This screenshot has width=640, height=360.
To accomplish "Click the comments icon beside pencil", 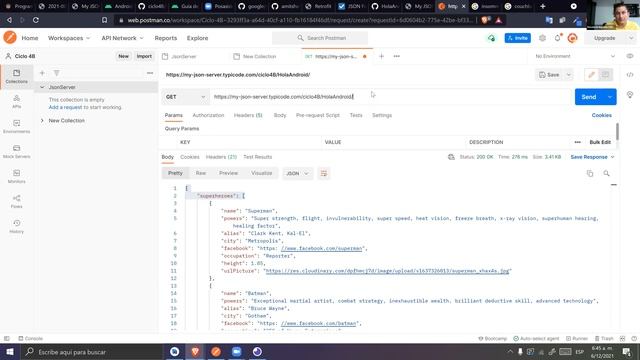I will click(x=605, y=75).
